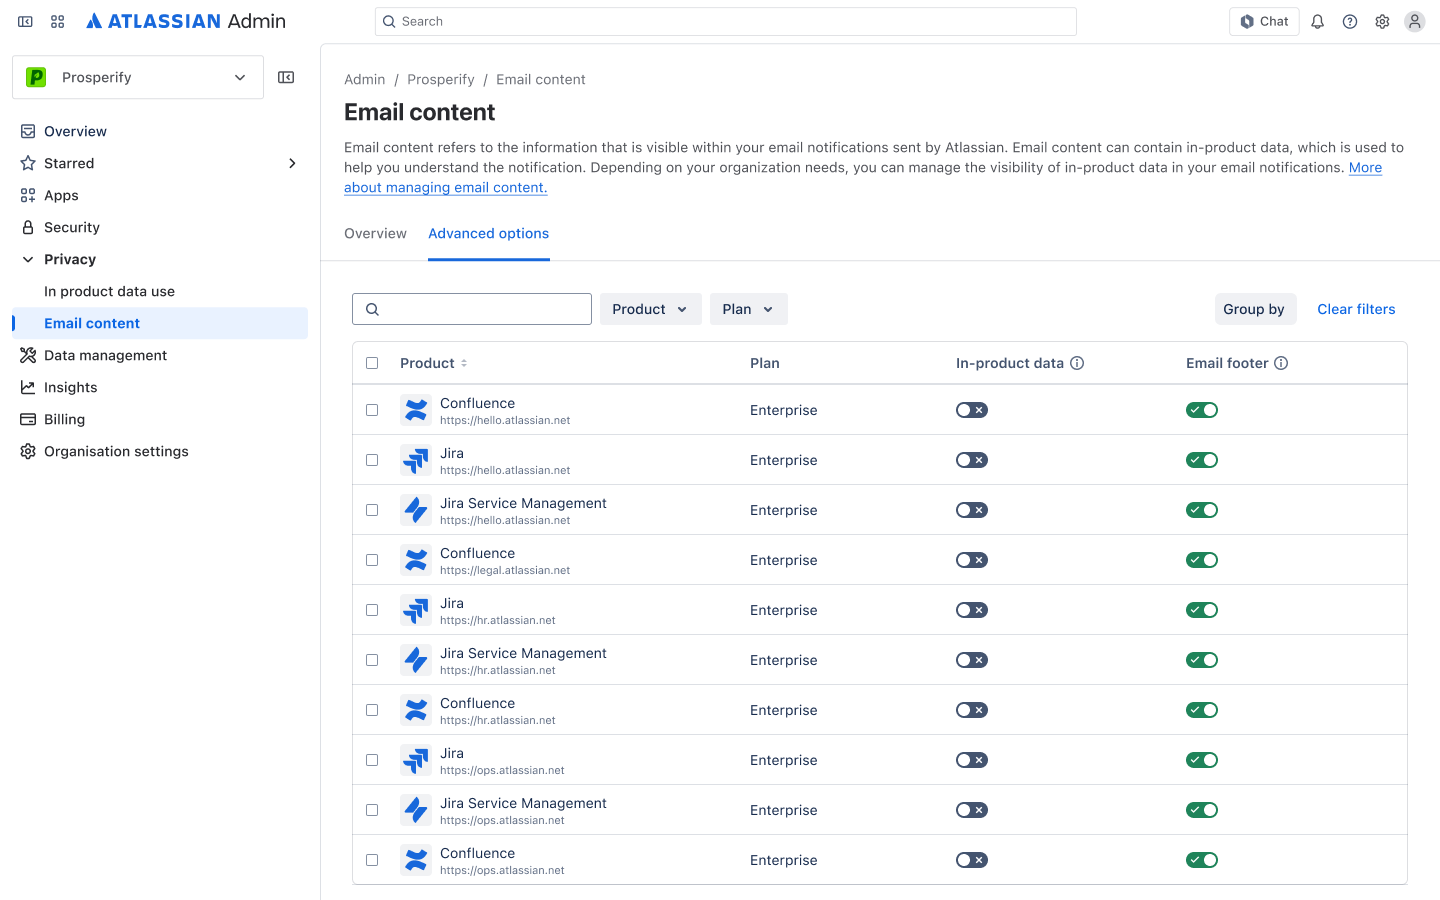Click Prosperify breadcrumb link

[441, 79]
